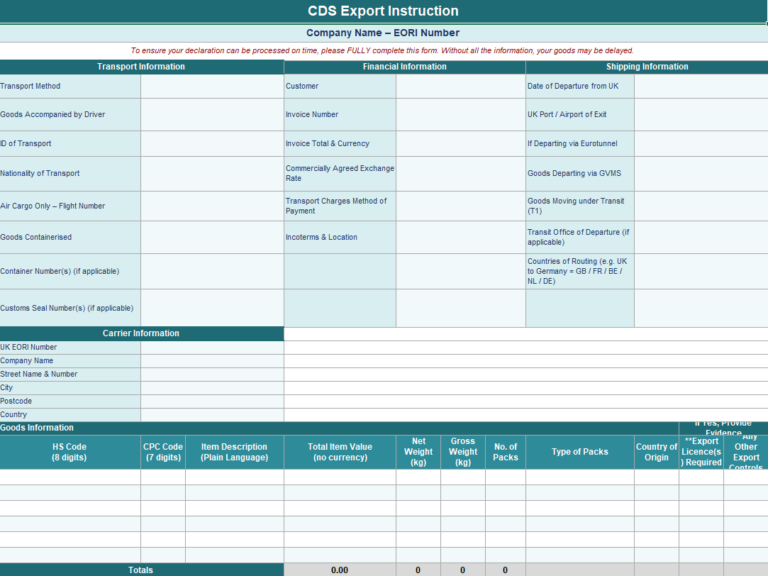Screen dimensions: 768x576
Task: Click the Goods Moving under Transit (T1) value cell
Action: pos(701,206)
